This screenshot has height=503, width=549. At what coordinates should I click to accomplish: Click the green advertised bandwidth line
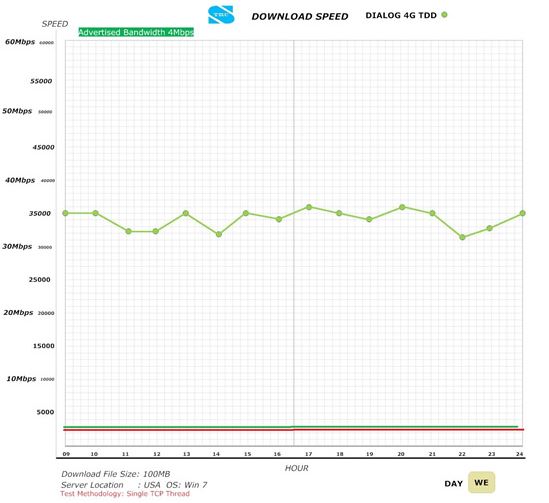291,427
